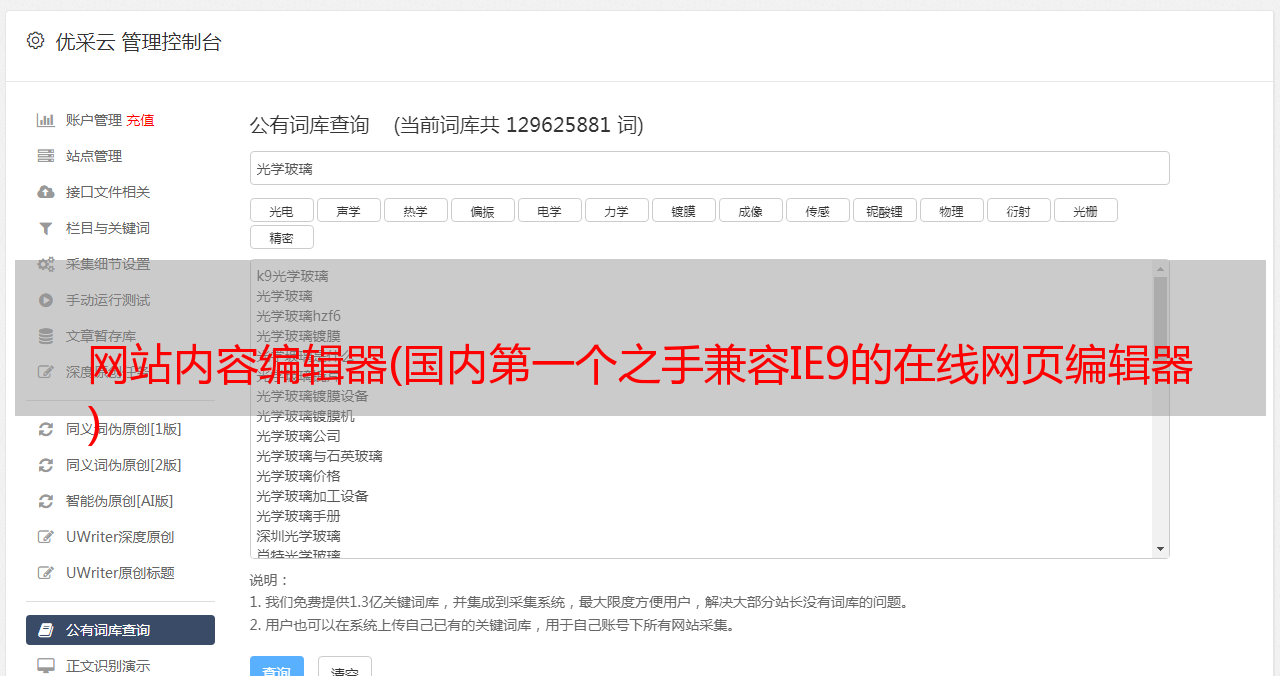Screen dimensions: 1280x676
Task: Select the 精密 tag button
Action: click(x=282, y=238)
